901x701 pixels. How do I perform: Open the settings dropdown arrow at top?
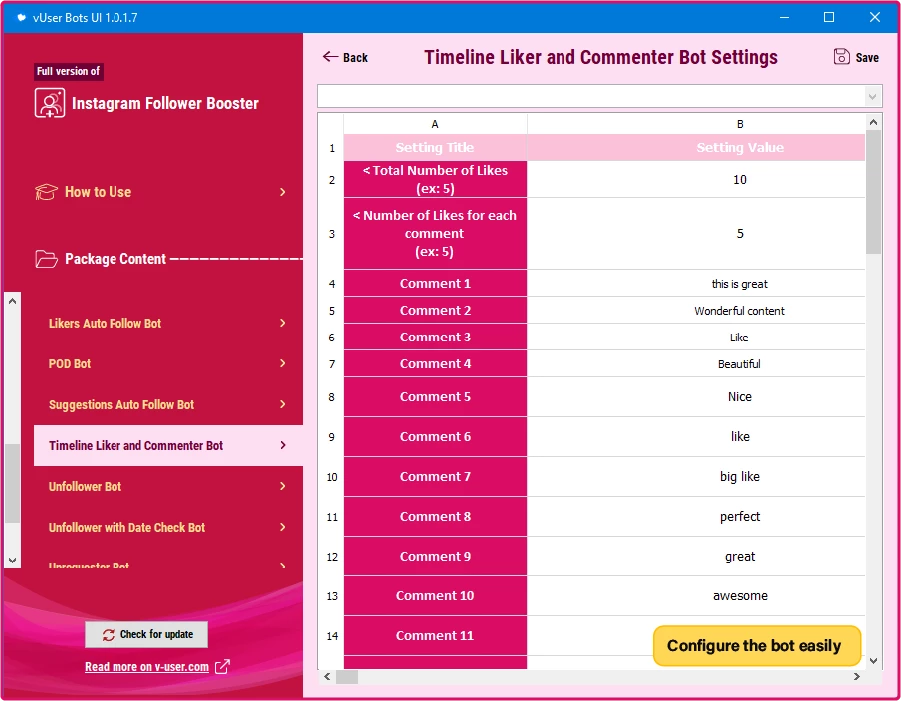pos(872,97)
